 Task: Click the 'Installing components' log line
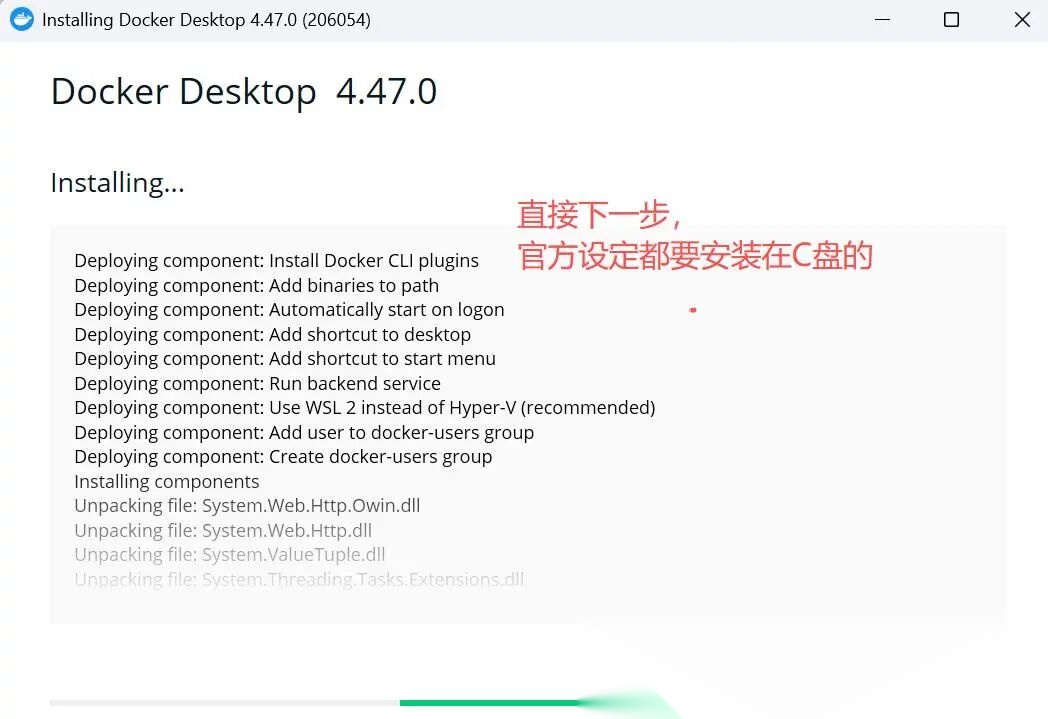(x=166, y=482)
